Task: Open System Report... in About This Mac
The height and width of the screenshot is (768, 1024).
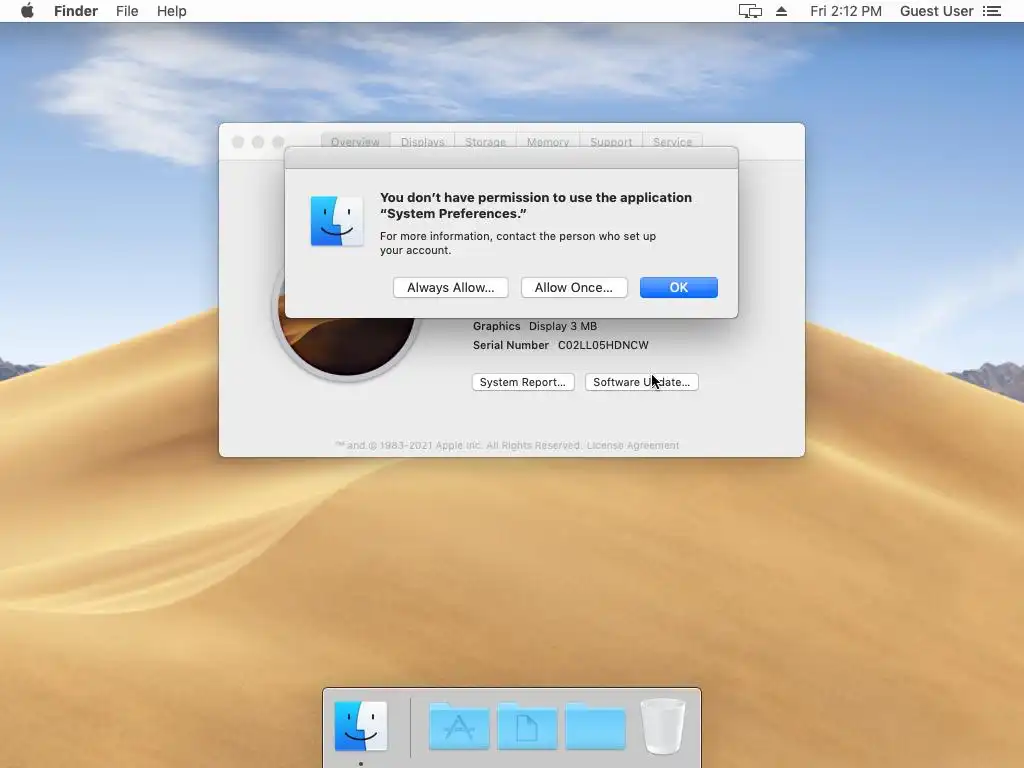Action: tap(523, 382)
